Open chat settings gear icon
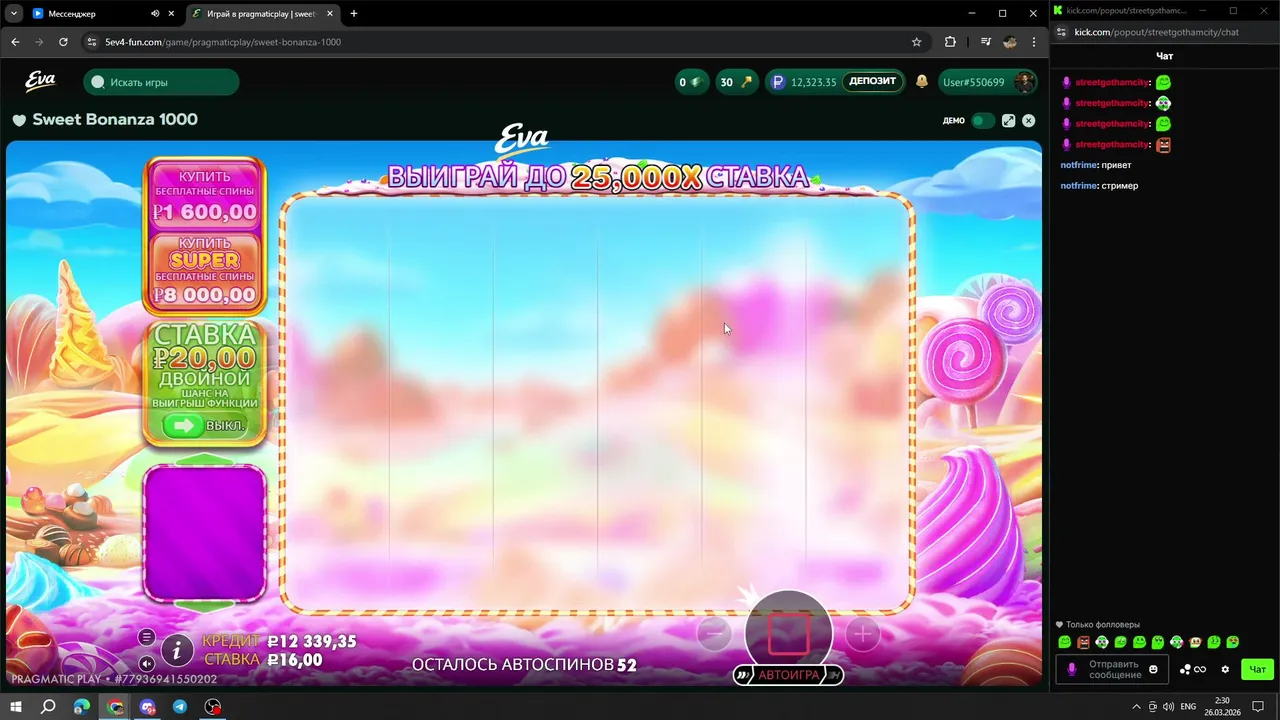 tap(1225, 669)
